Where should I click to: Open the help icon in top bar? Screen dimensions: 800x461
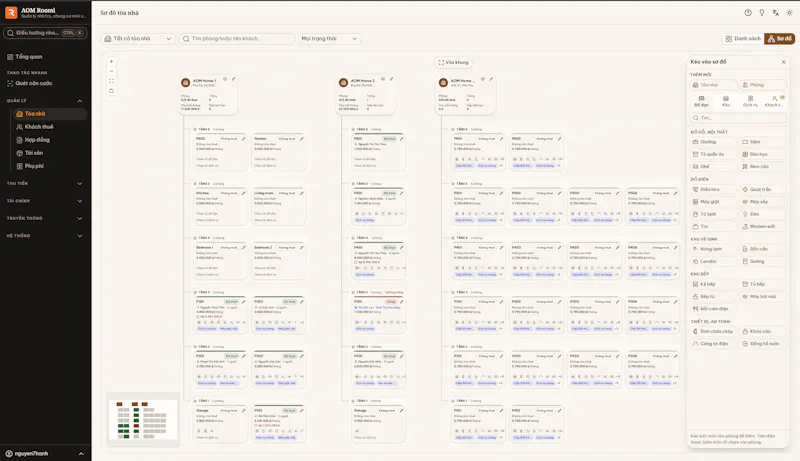click(748, 13)
